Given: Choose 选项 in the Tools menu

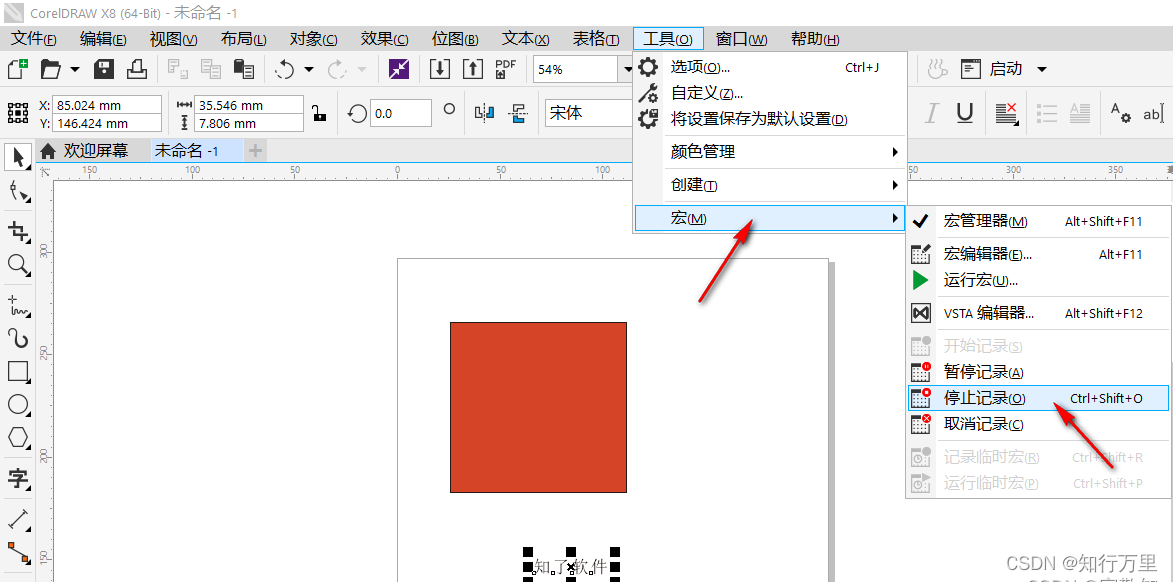Looking at the screenshot, I should [770, 67].
